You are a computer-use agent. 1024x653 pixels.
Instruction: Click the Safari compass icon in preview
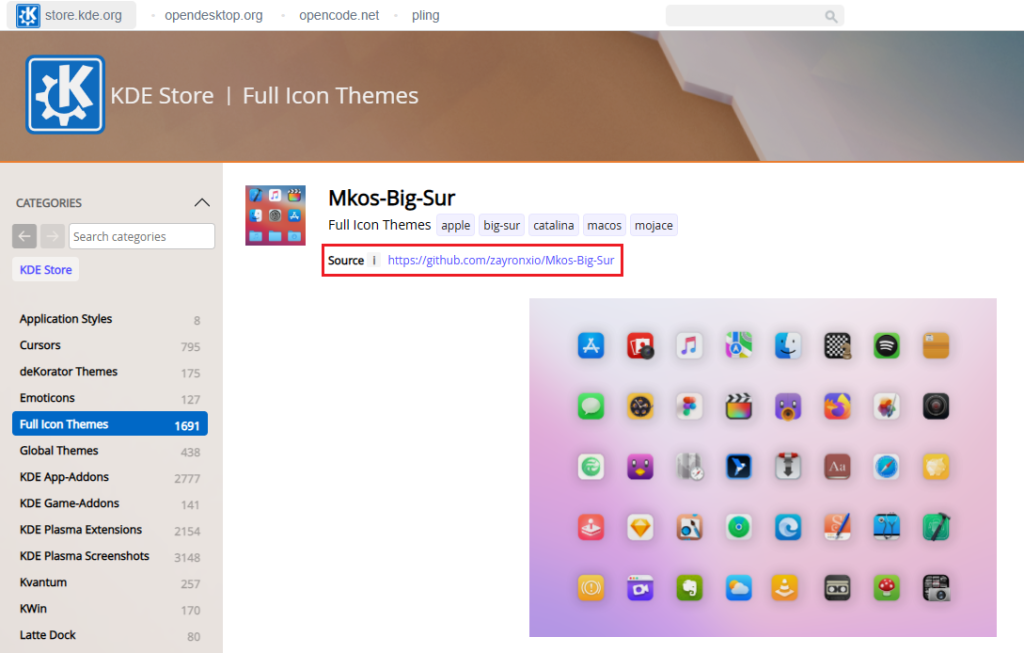pyautogui.click(x=886, y=467)
